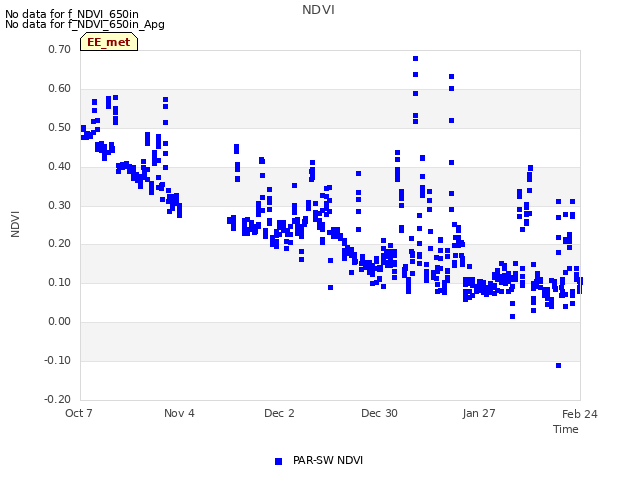
Task: Click the Dec 30 x-axis tick label
Action: click(x=379, y=413)
